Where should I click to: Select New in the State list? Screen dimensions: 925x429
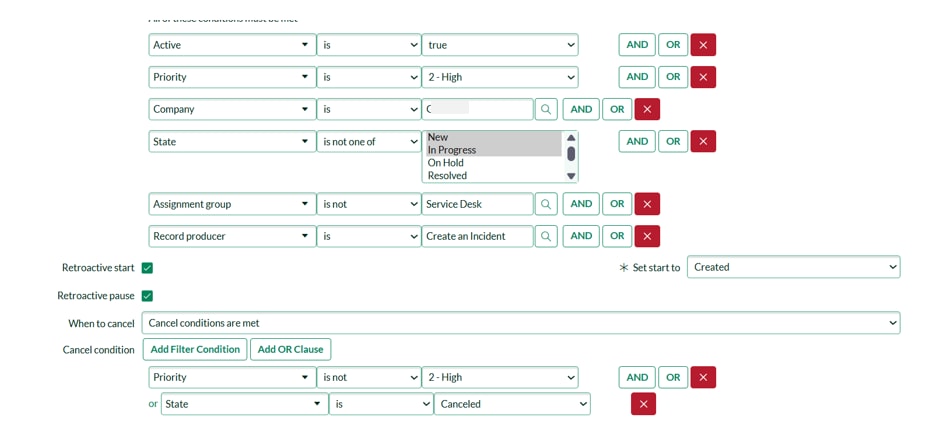494,137
